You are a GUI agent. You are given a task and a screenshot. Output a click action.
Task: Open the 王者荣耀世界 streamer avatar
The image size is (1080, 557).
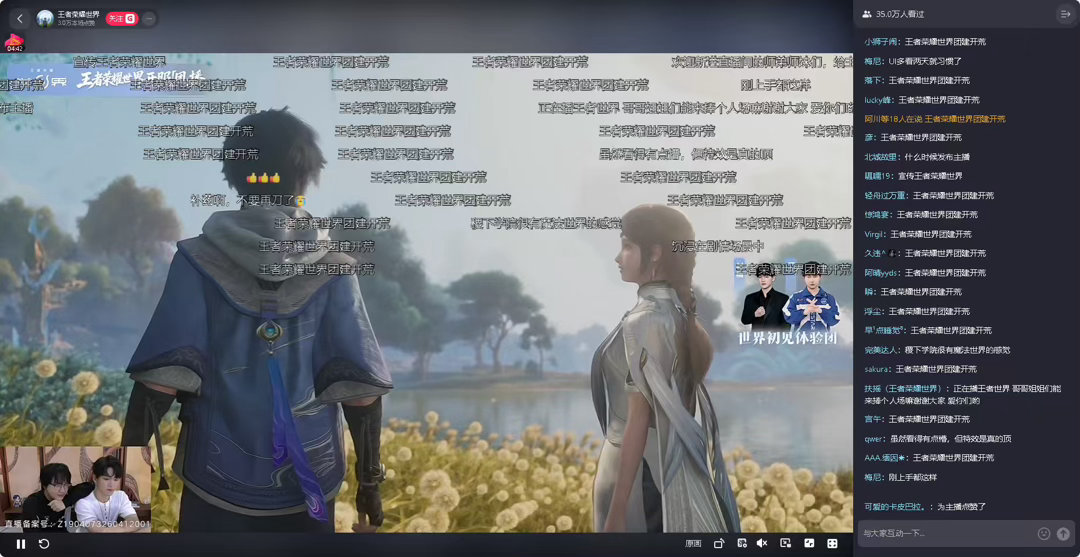45,19
